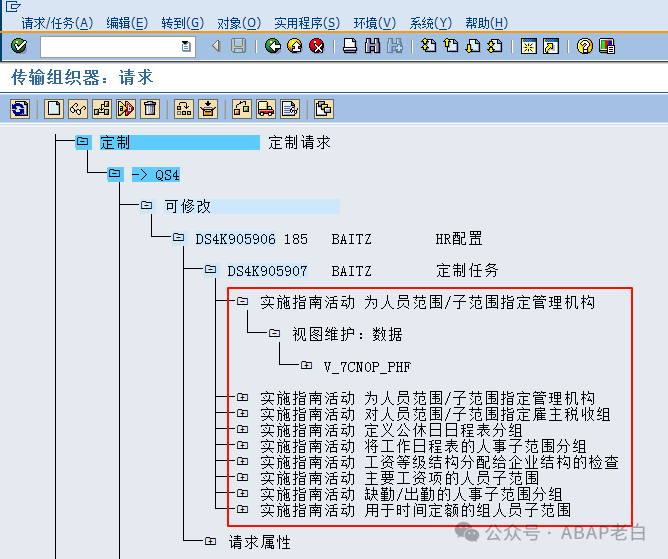This screenshot has width=668, height=559.
Task: Collapse request DS4K905906 folder node
Action: click(x=179, y=237)
